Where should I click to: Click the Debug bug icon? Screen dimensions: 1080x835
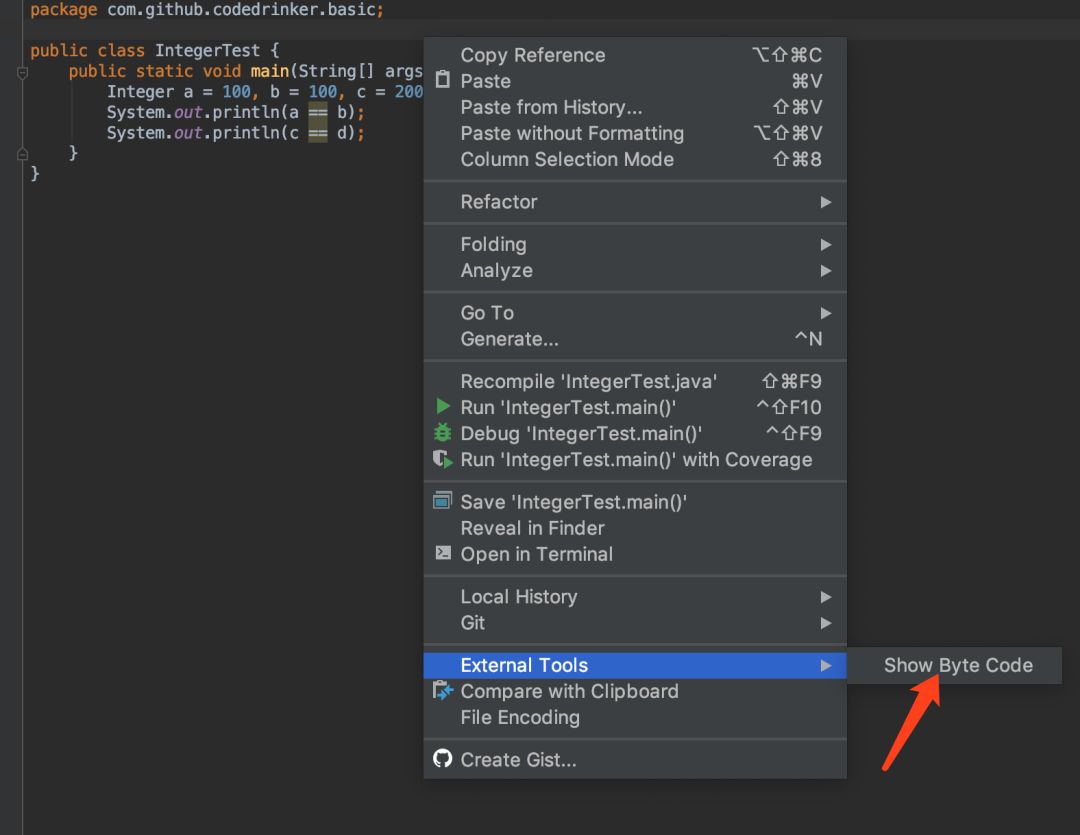(x=443, y=433)
